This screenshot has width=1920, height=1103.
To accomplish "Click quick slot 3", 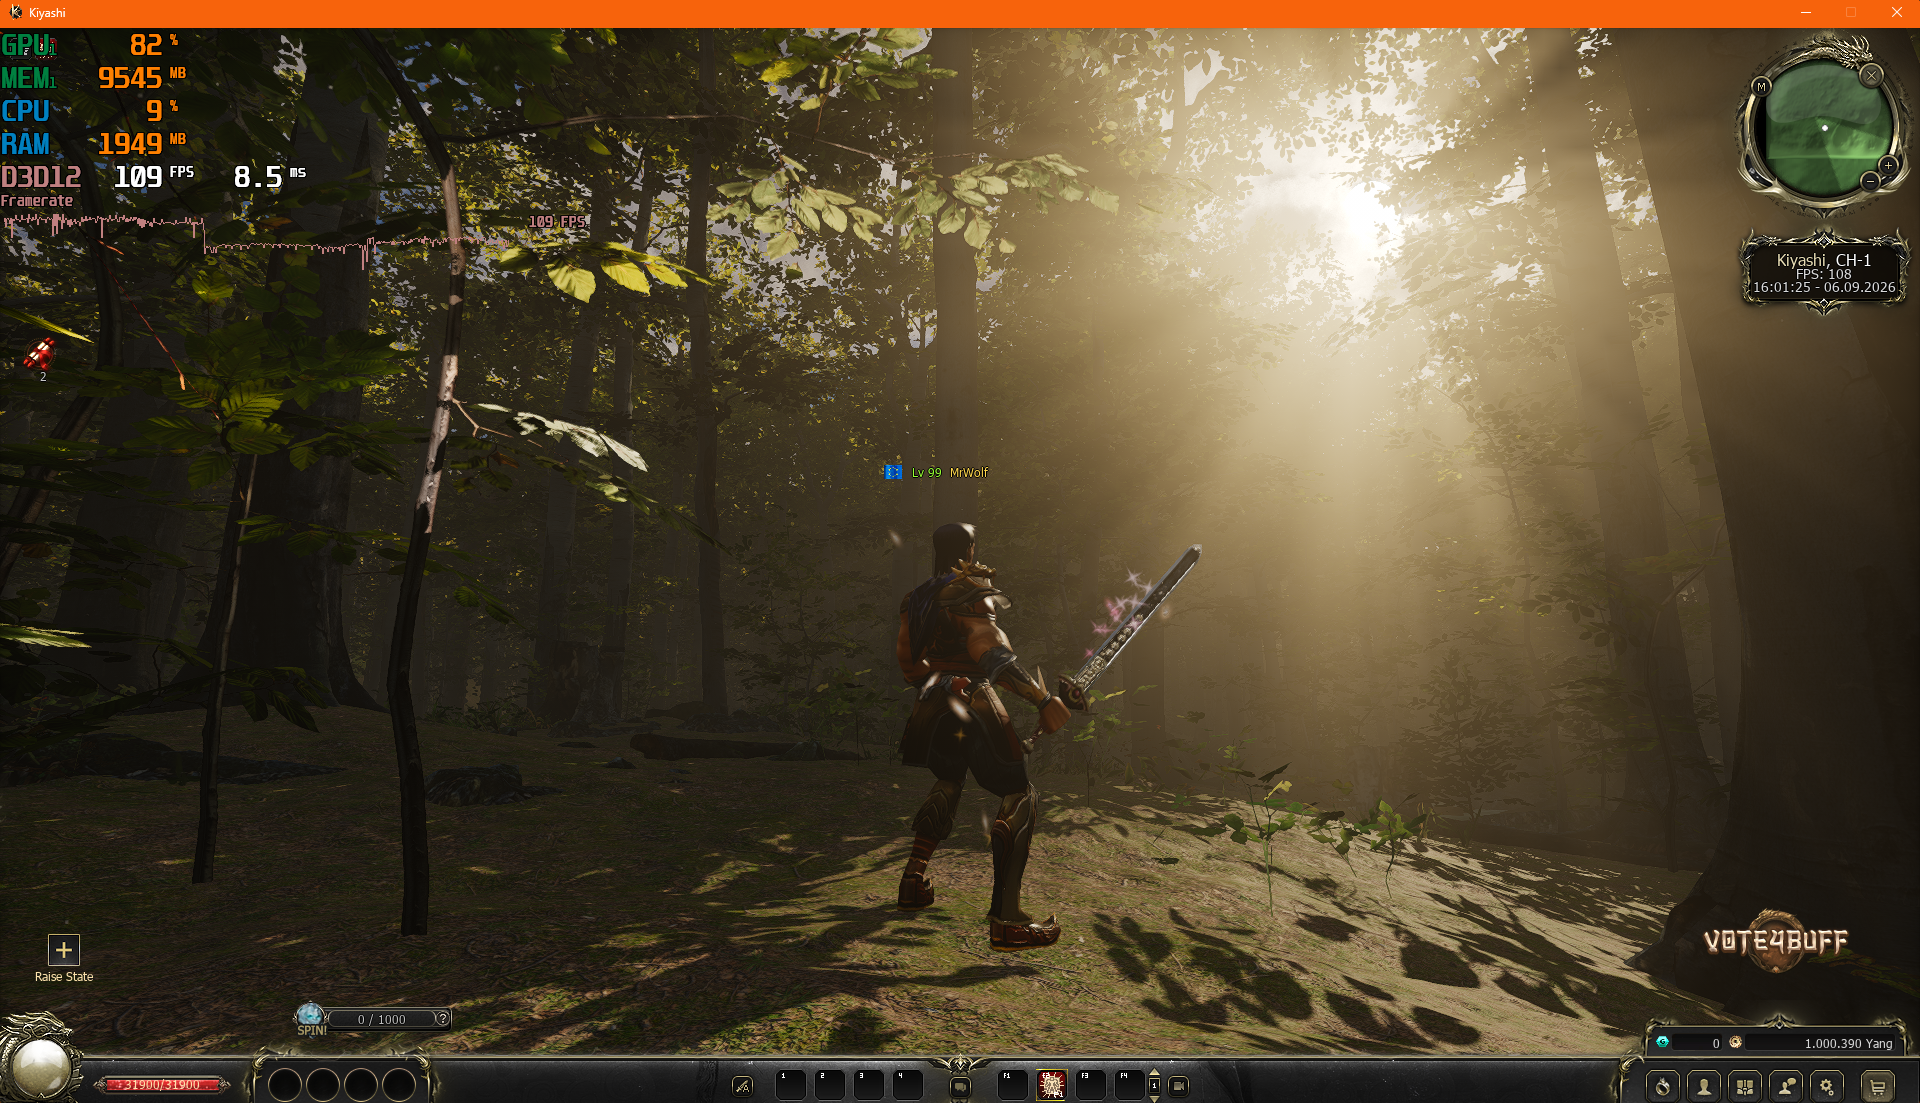I will pos(869,1085).
